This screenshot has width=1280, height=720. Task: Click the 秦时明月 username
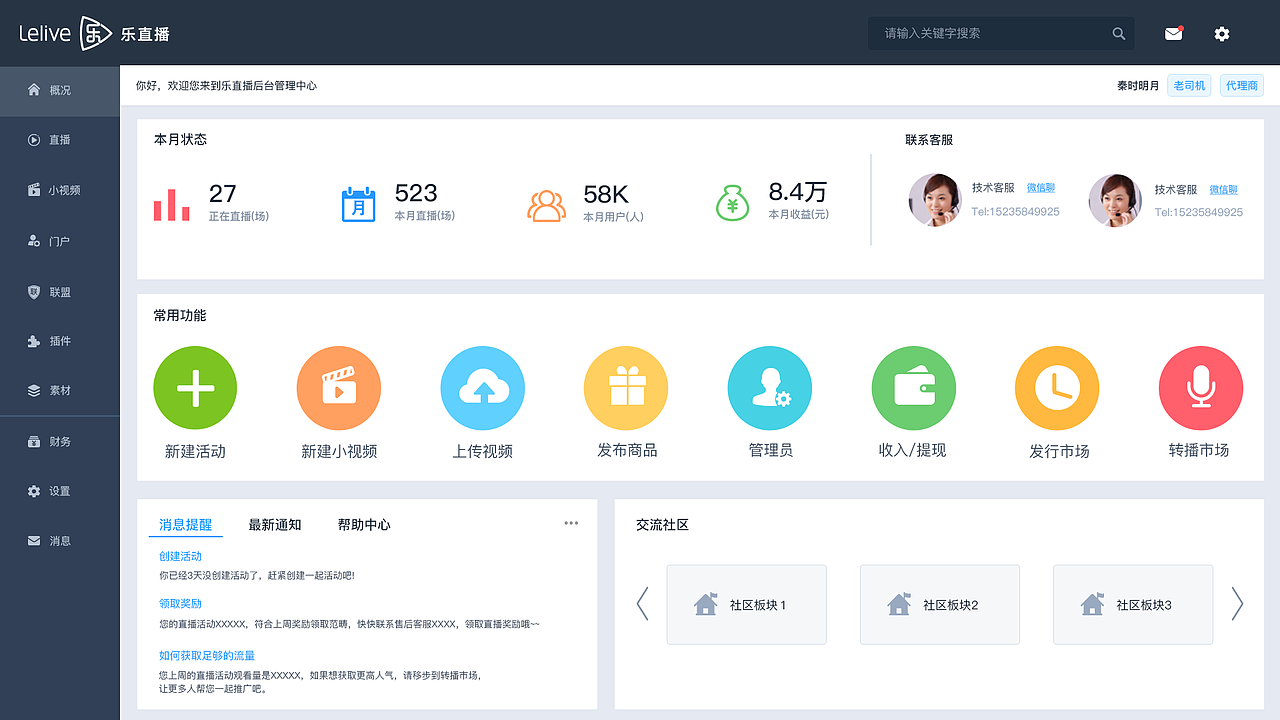(x=1138, y=86)
